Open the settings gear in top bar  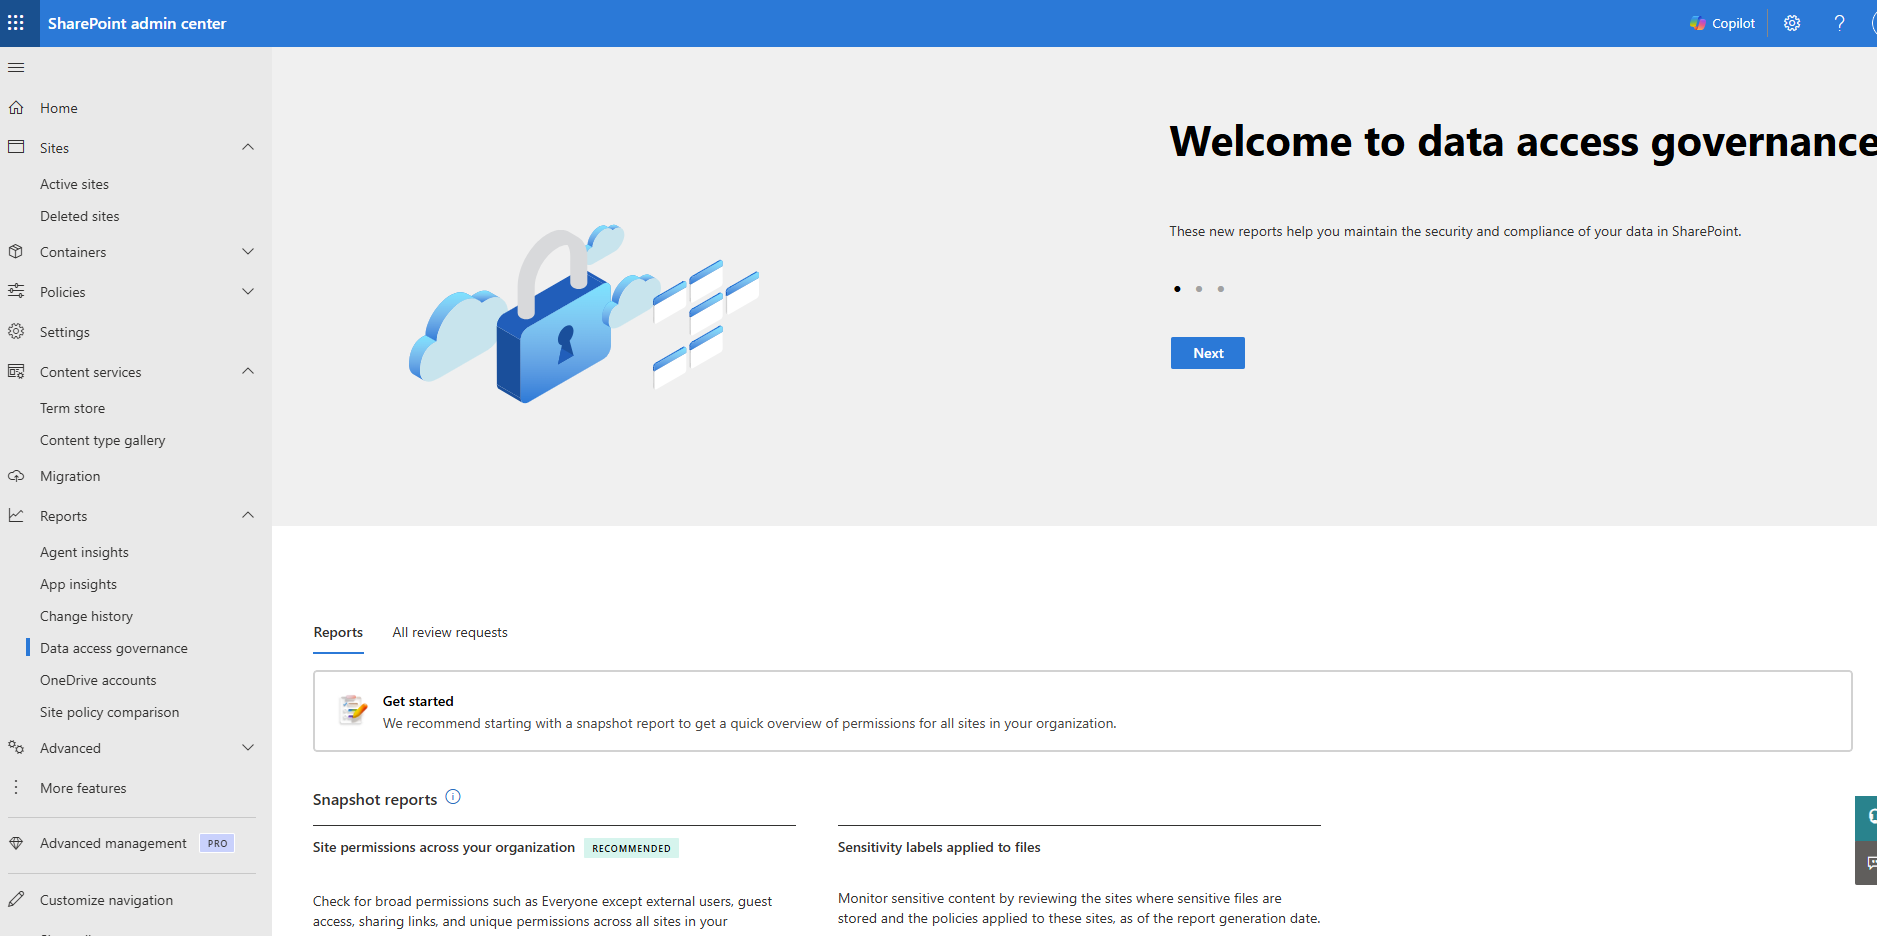1792,22
